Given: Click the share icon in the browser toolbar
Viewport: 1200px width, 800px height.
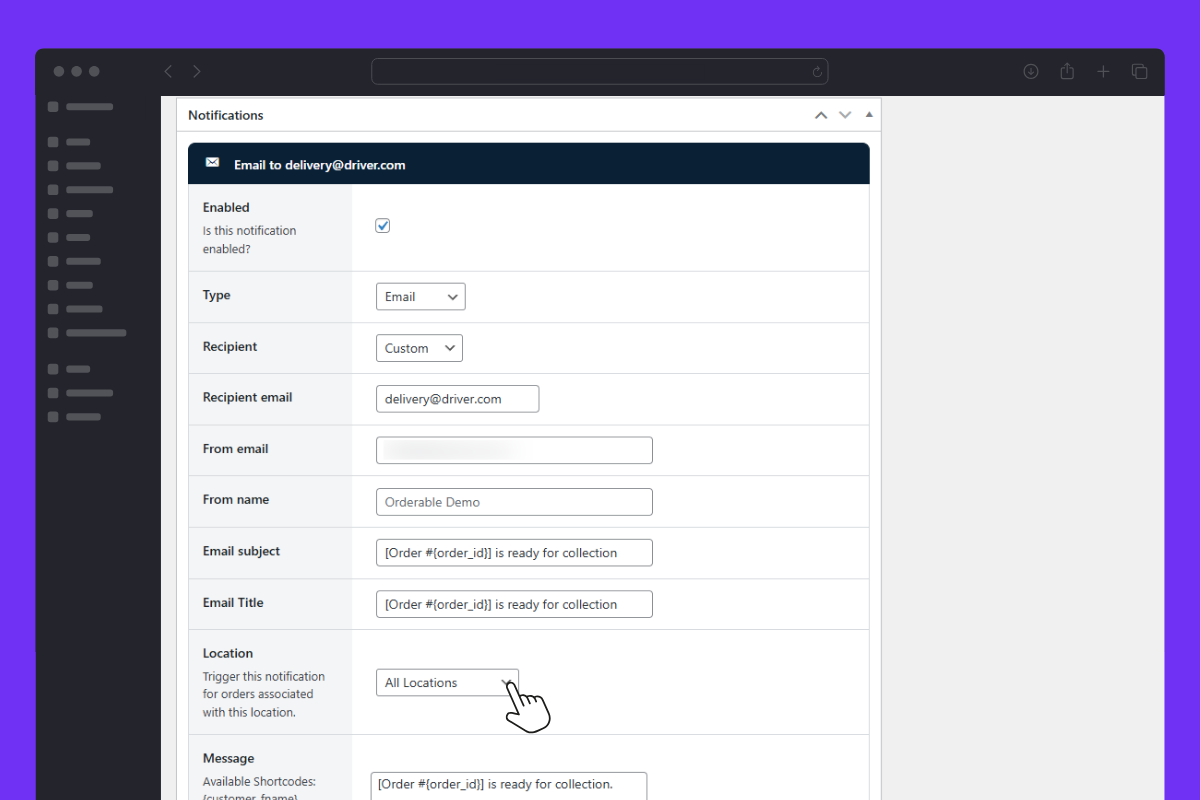Looking at the screenshot, I should (x=1067, y=71).
